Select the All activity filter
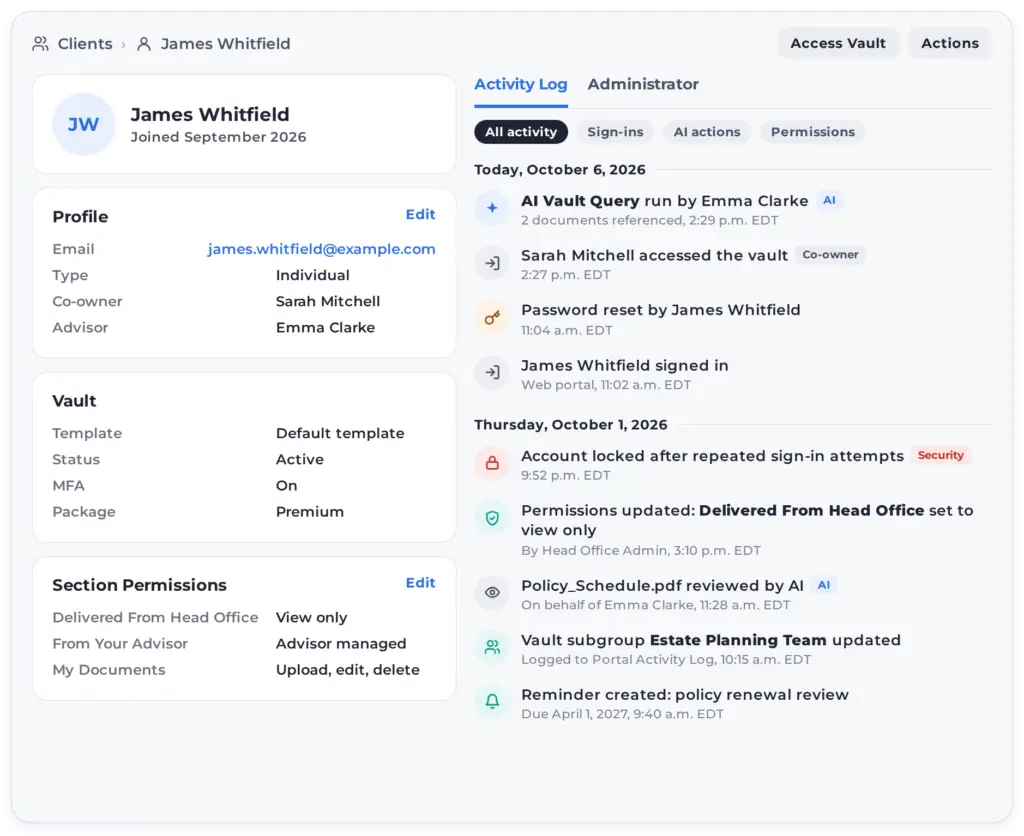 (x=521, y=132)
